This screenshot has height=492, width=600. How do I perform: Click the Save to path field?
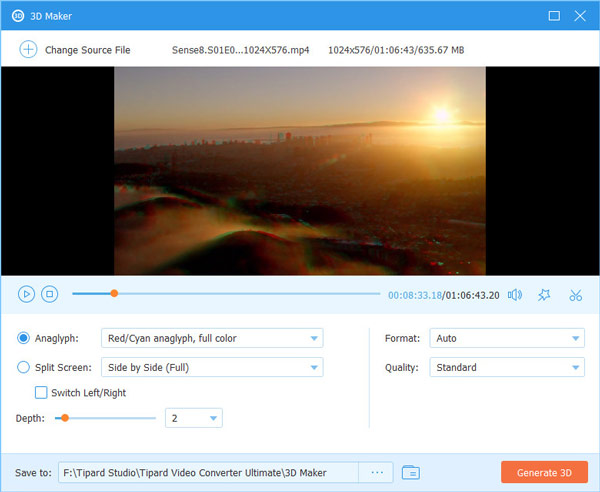[x=209, y=472]
